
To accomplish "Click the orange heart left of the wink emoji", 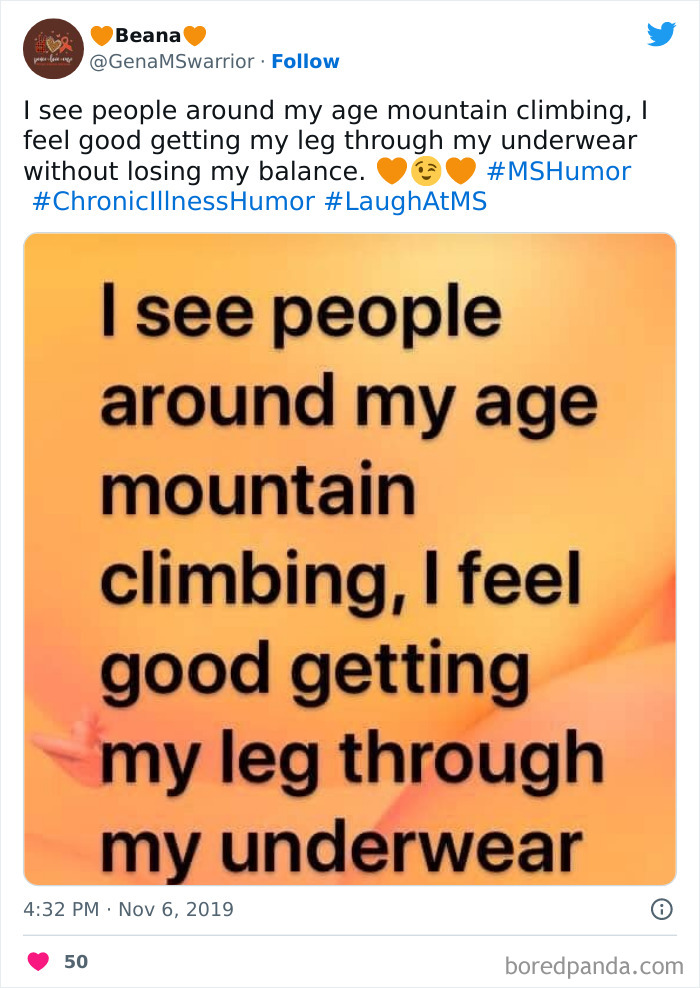I will tap(393, 172).
